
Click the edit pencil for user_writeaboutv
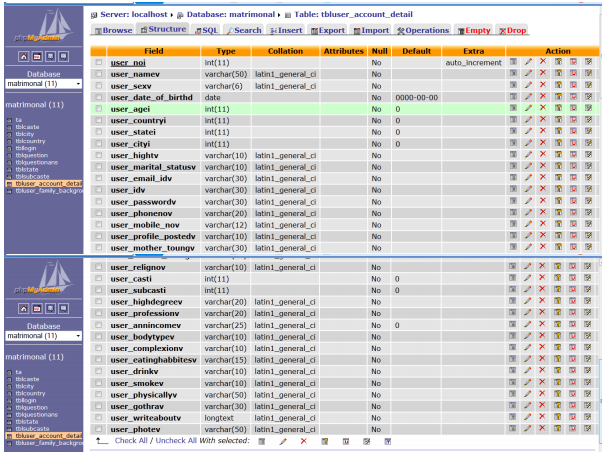coord(528,417)
